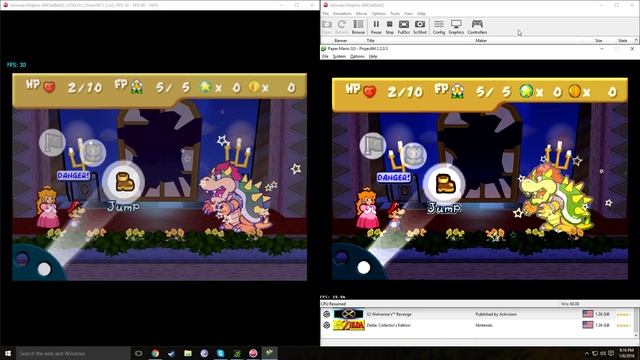Sort game list by Size column
640x360 pixels.
click(x=598, y=40)
